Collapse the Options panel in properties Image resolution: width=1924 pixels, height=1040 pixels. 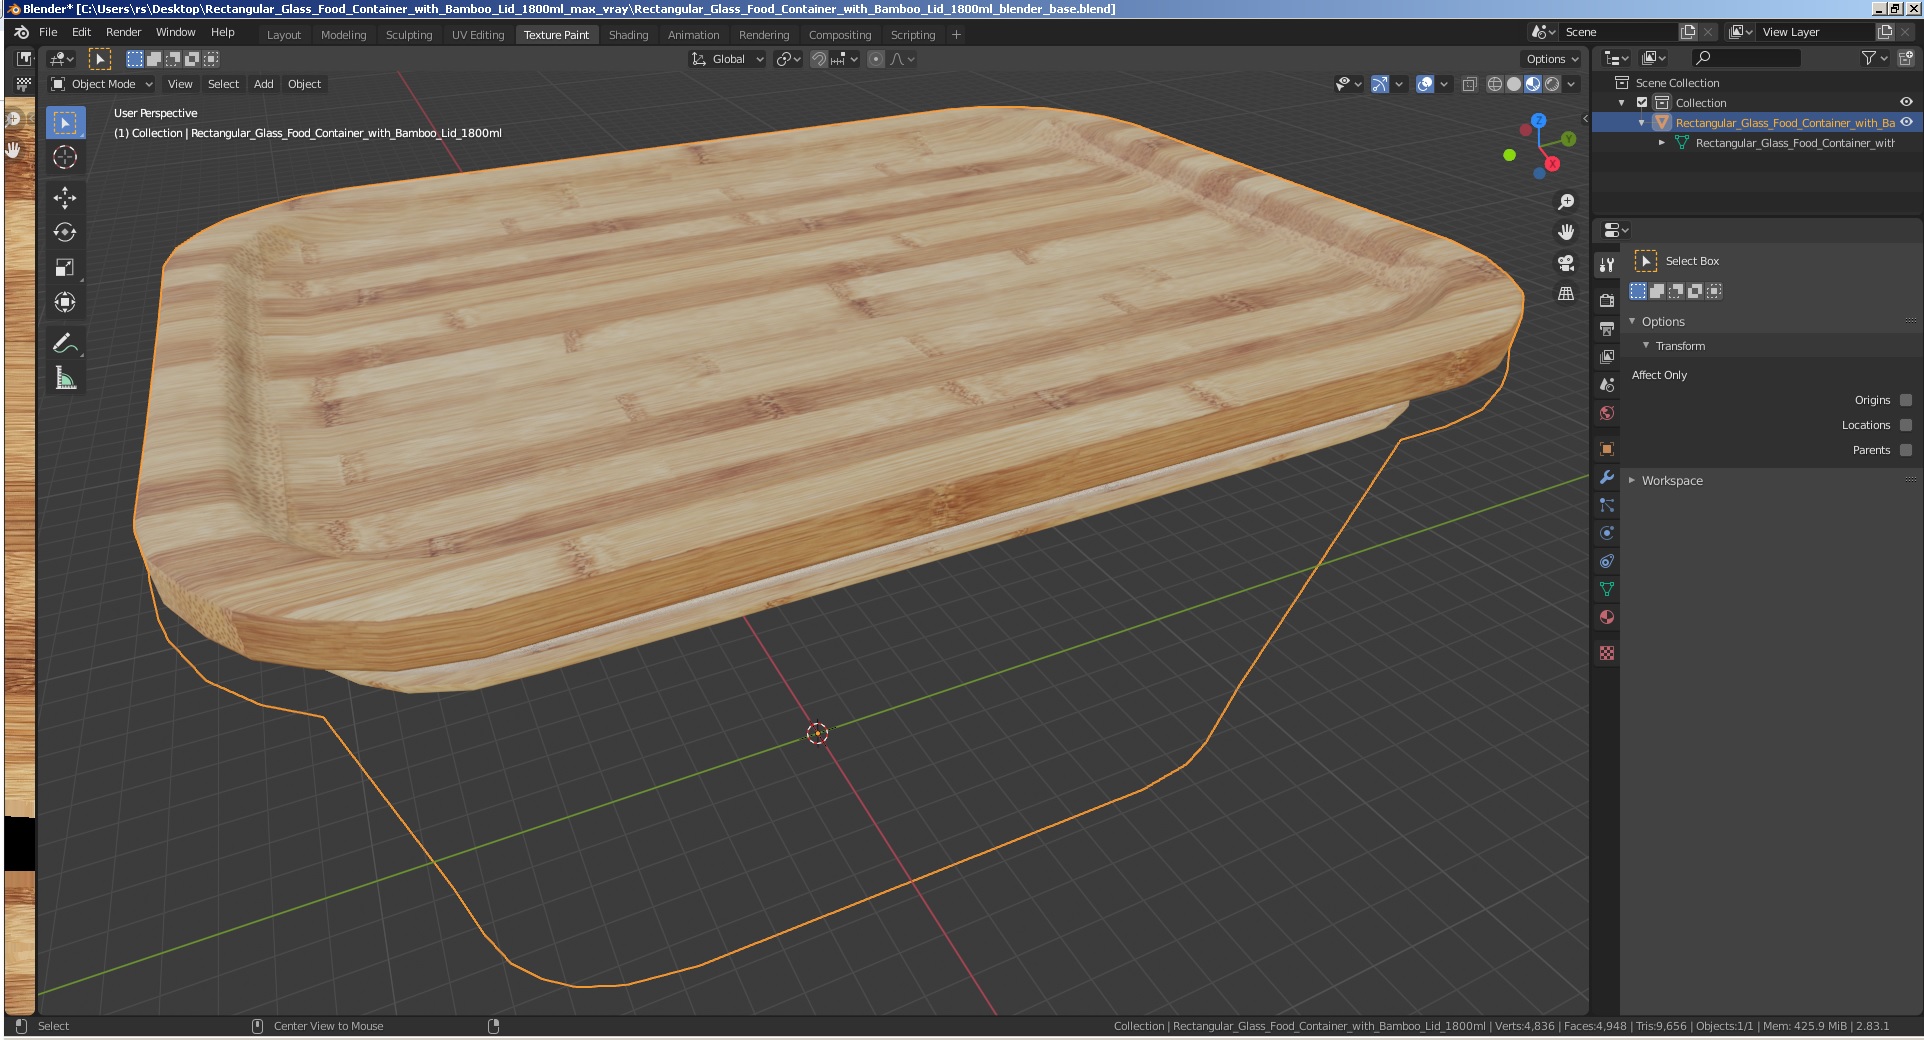coord(1632,322)
